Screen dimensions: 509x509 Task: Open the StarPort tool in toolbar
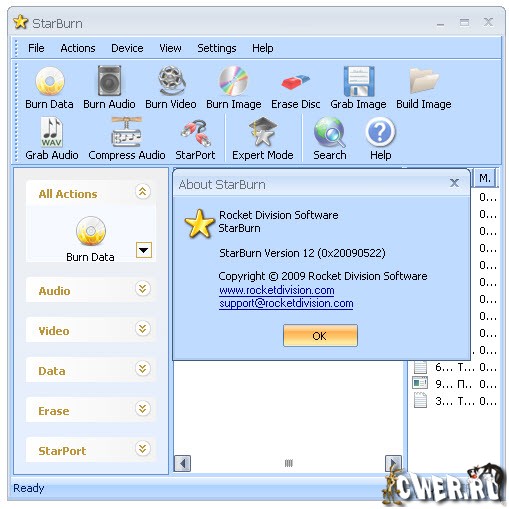click(195, 139)
